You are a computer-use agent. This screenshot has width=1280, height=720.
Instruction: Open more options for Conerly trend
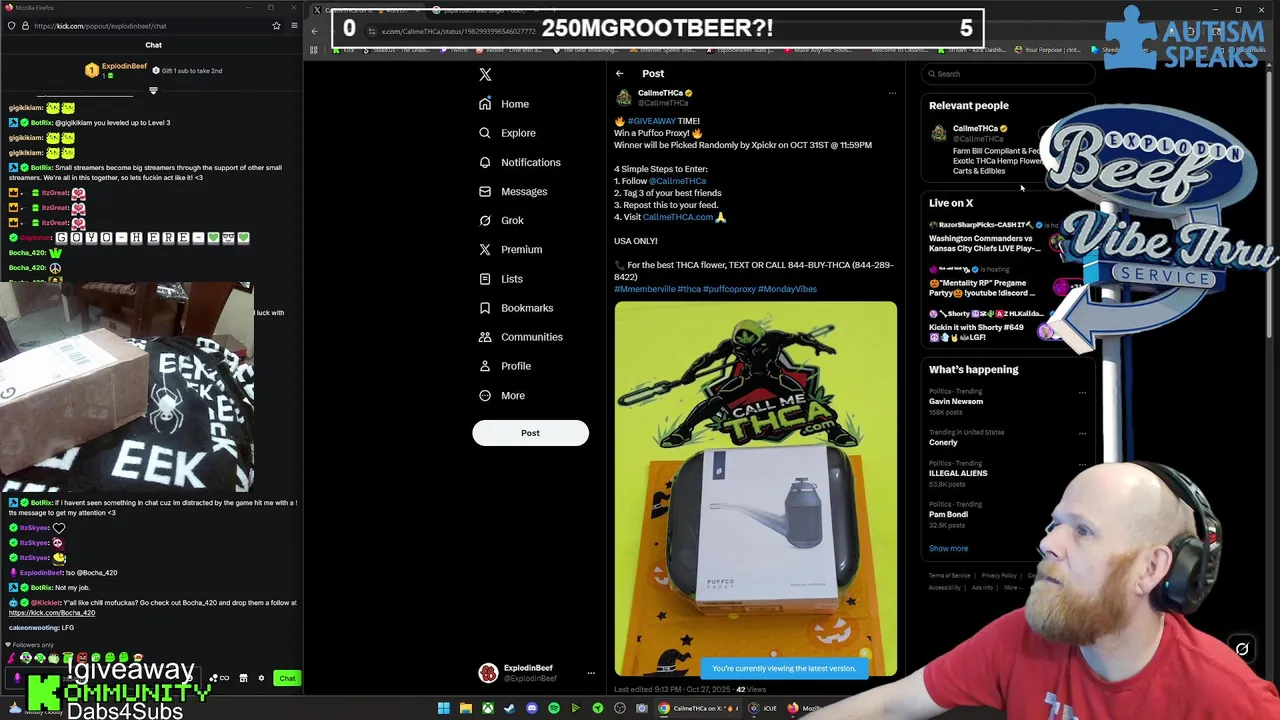[x=1082, y=434]
